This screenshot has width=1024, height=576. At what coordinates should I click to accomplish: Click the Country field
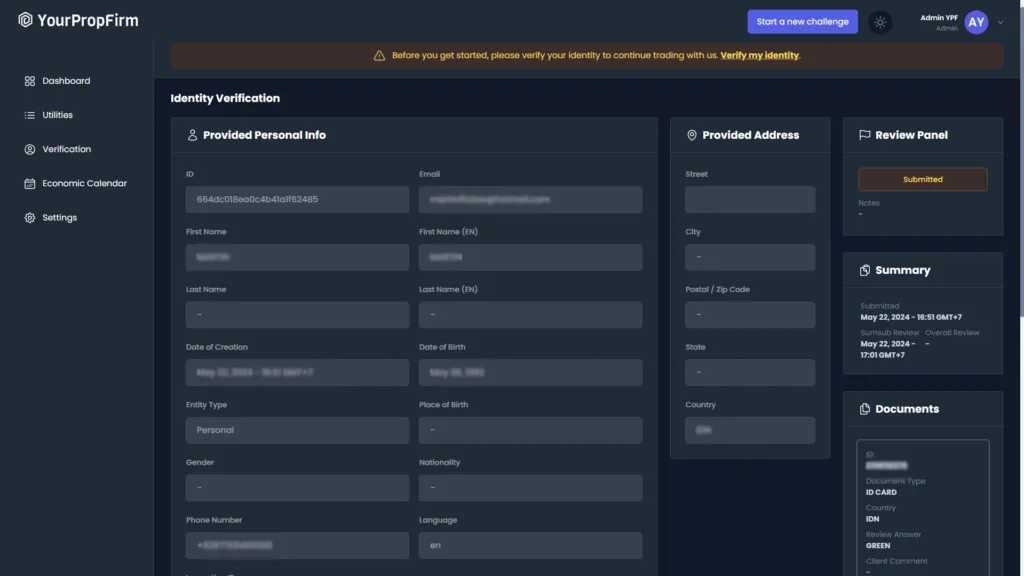(x=750, y=430)
